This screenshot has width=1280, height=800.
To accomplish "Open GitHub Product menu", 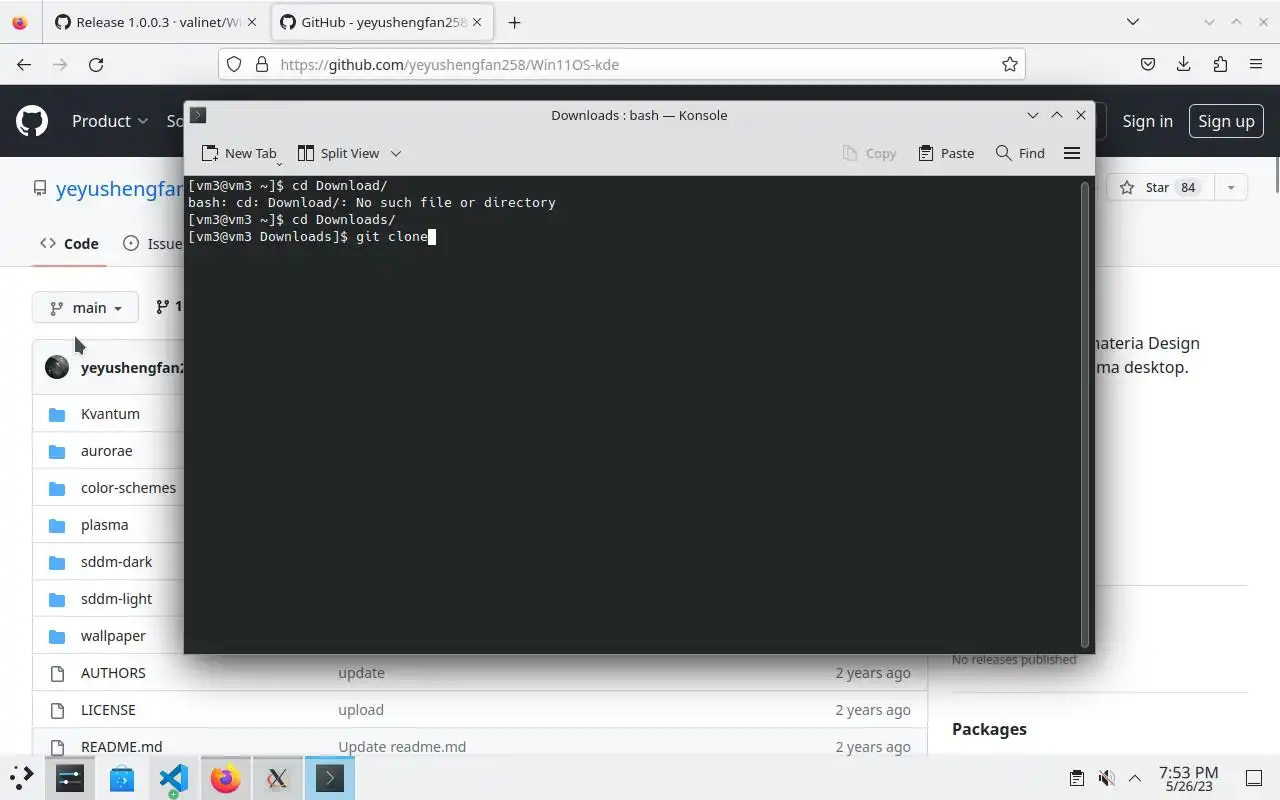I will coord(110,121).
